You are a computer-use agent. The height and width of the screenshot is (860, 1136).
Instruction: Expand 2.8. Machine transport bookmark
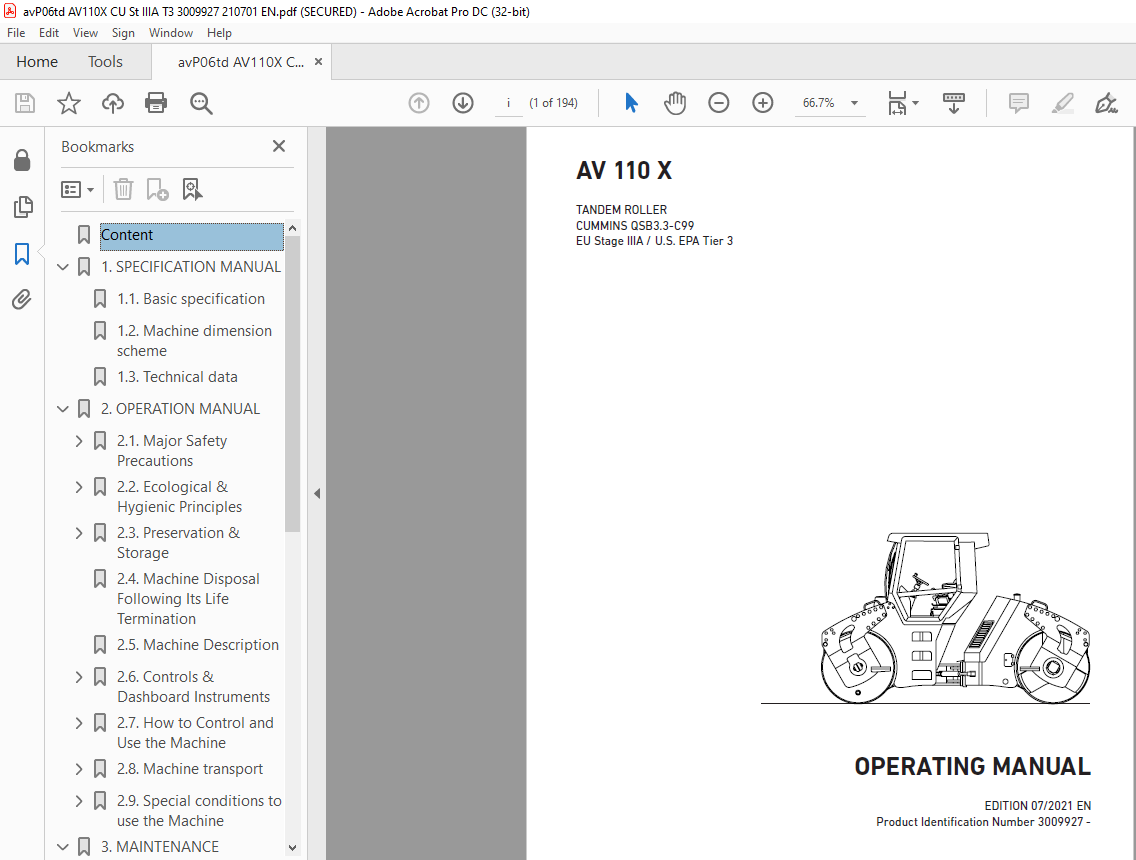click(79, 769)
